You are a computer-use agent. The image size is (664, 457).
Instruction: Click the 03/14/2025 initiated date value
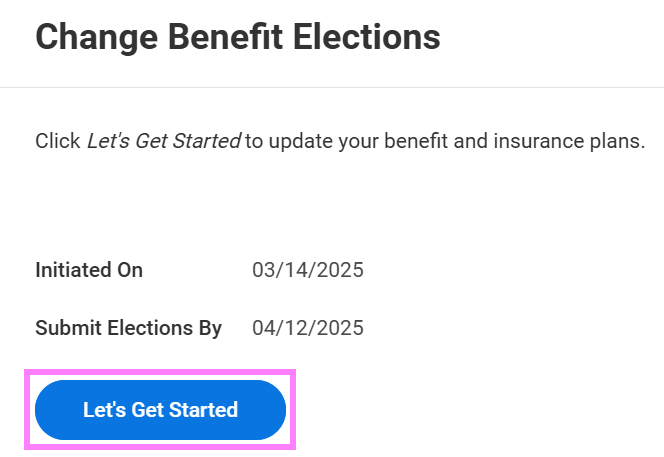pos(308,270)
